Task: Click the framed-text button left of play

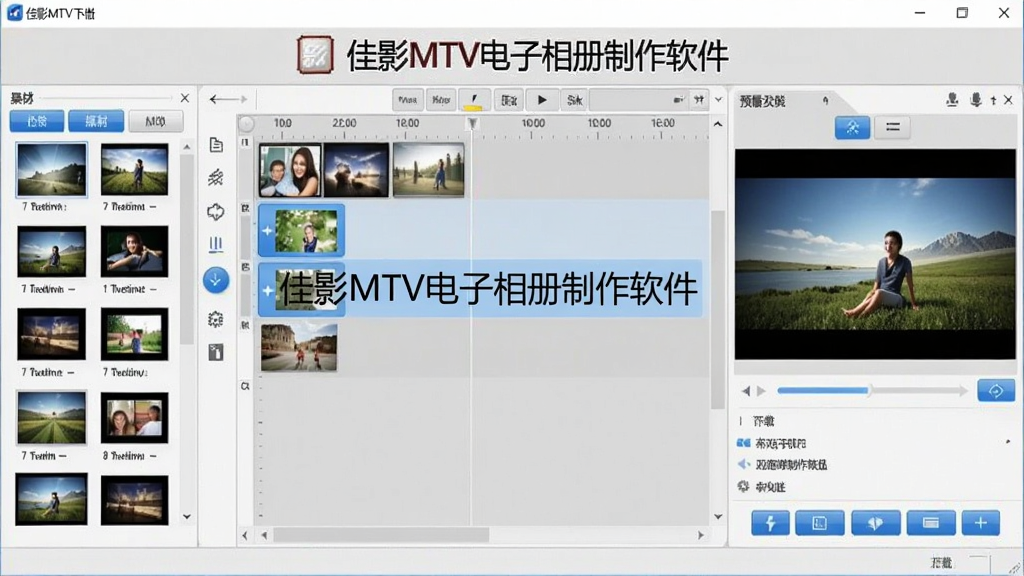Action: tap(508, 100)
